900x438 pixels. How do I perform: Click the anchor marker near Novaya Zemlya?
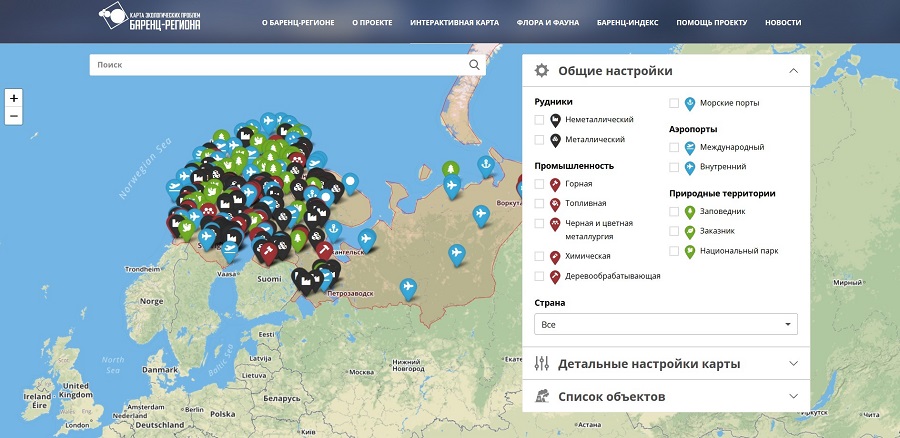tap(486, 166)
